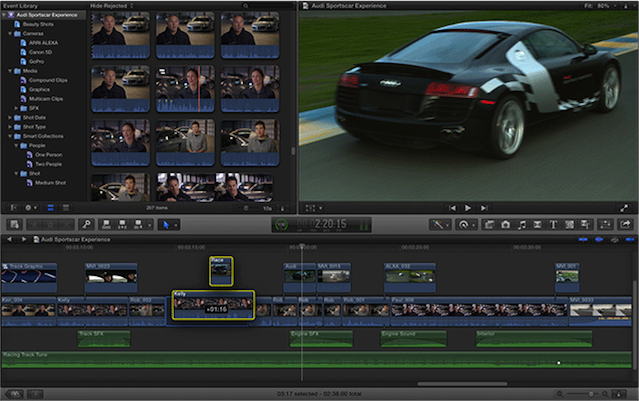The image size is (639, 401).
Task: Select the Beauty Shots collection
Action: coord(38,24)
